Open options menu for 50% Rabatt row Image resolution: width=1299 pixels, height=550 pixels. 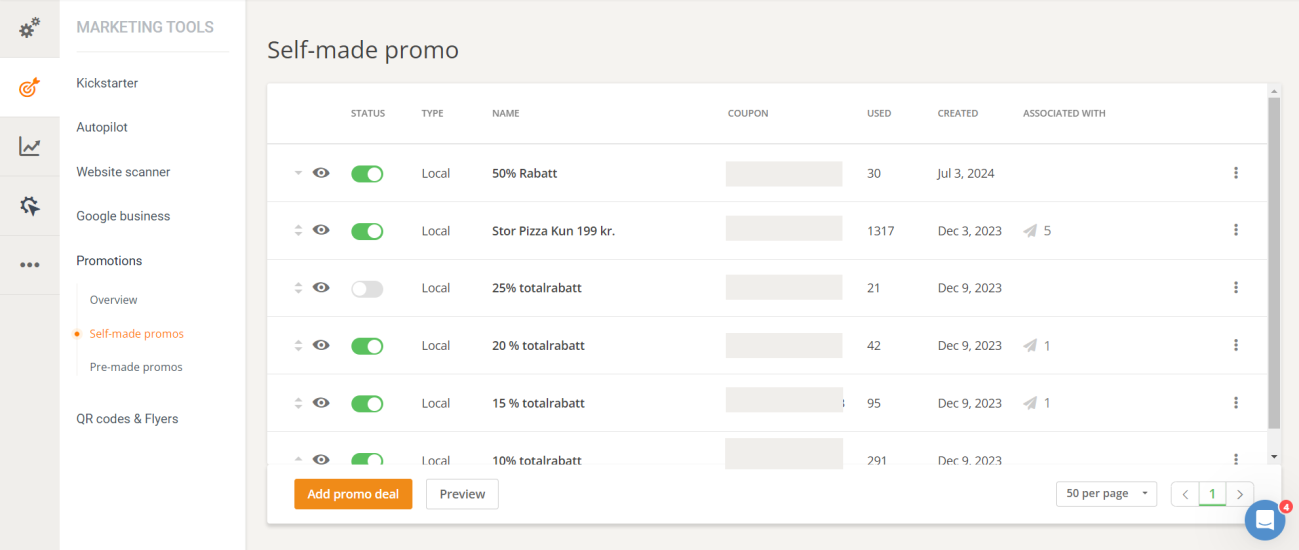pyautogui.click(x=1236, y=173)
